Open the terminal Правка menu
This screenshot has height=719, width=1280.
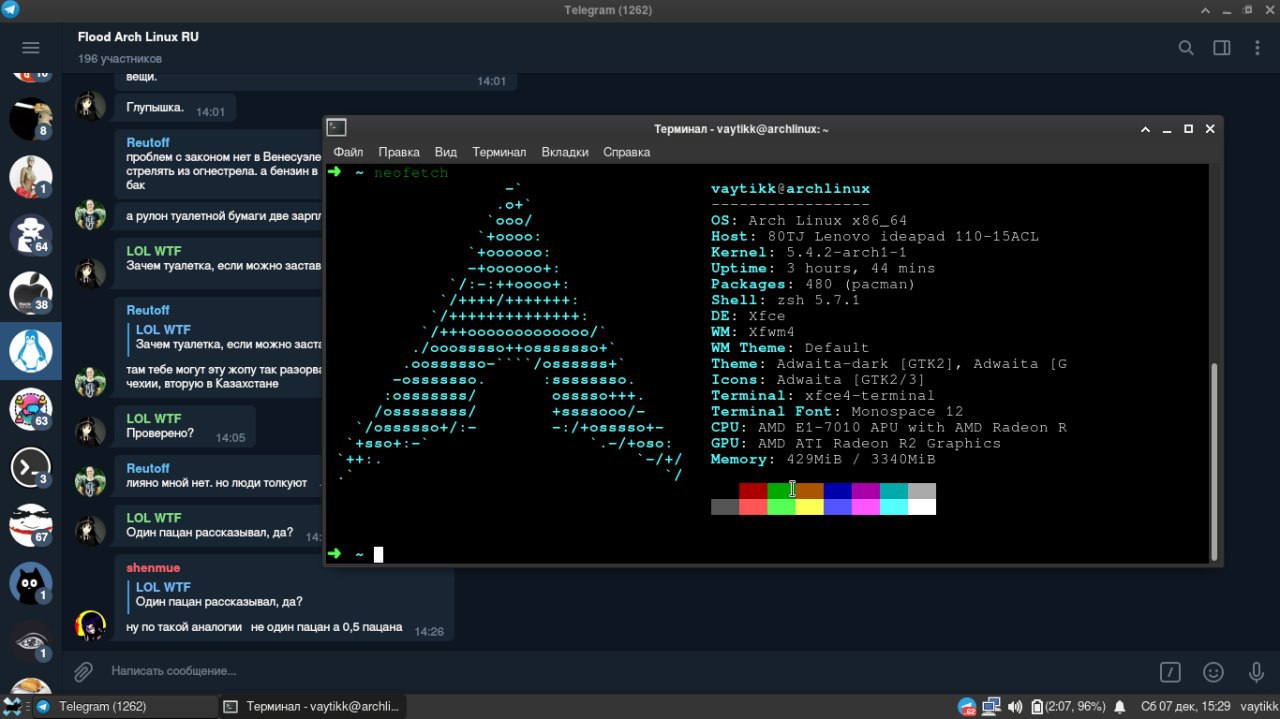point(399,152)
